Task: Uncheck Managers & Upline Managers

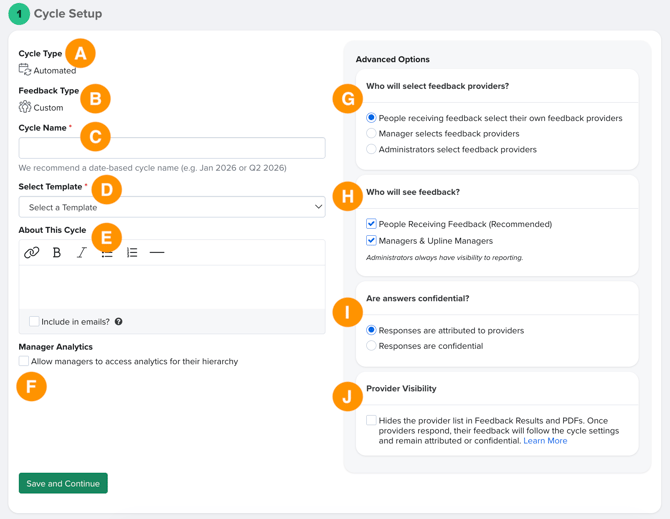Action: 371,240
